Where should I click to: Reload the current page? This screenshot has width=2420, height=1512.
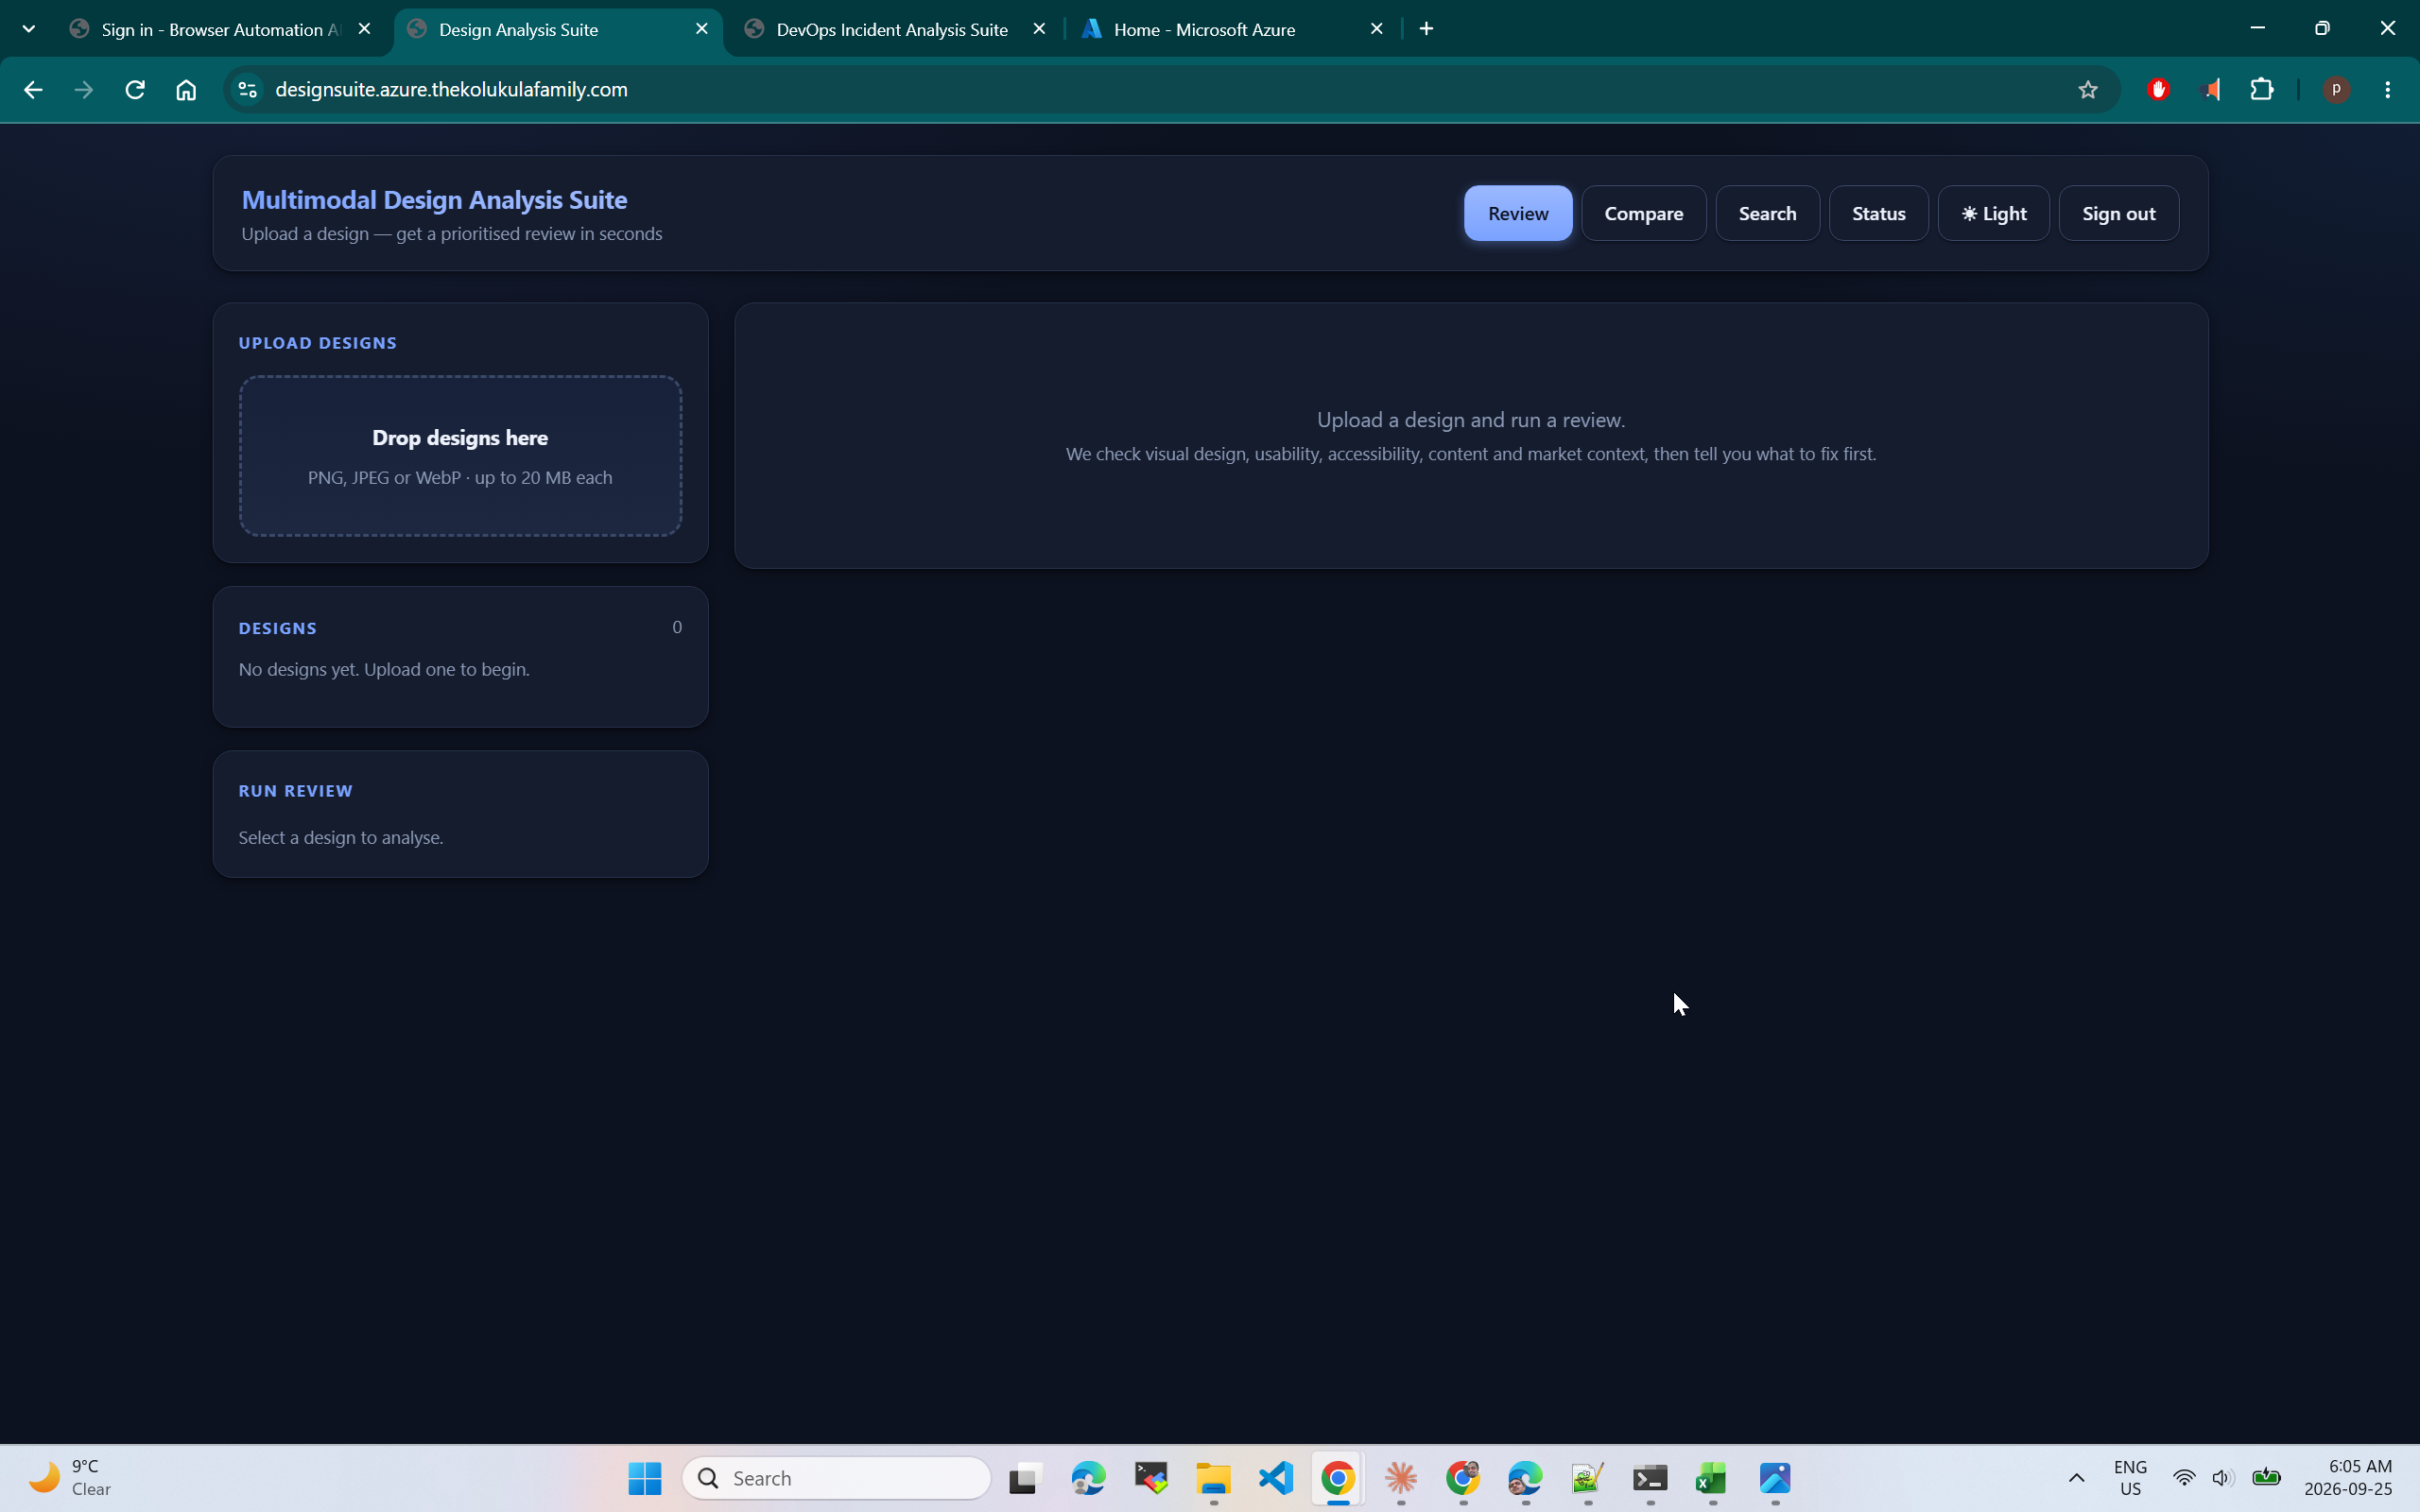click(x=135, y=90)
